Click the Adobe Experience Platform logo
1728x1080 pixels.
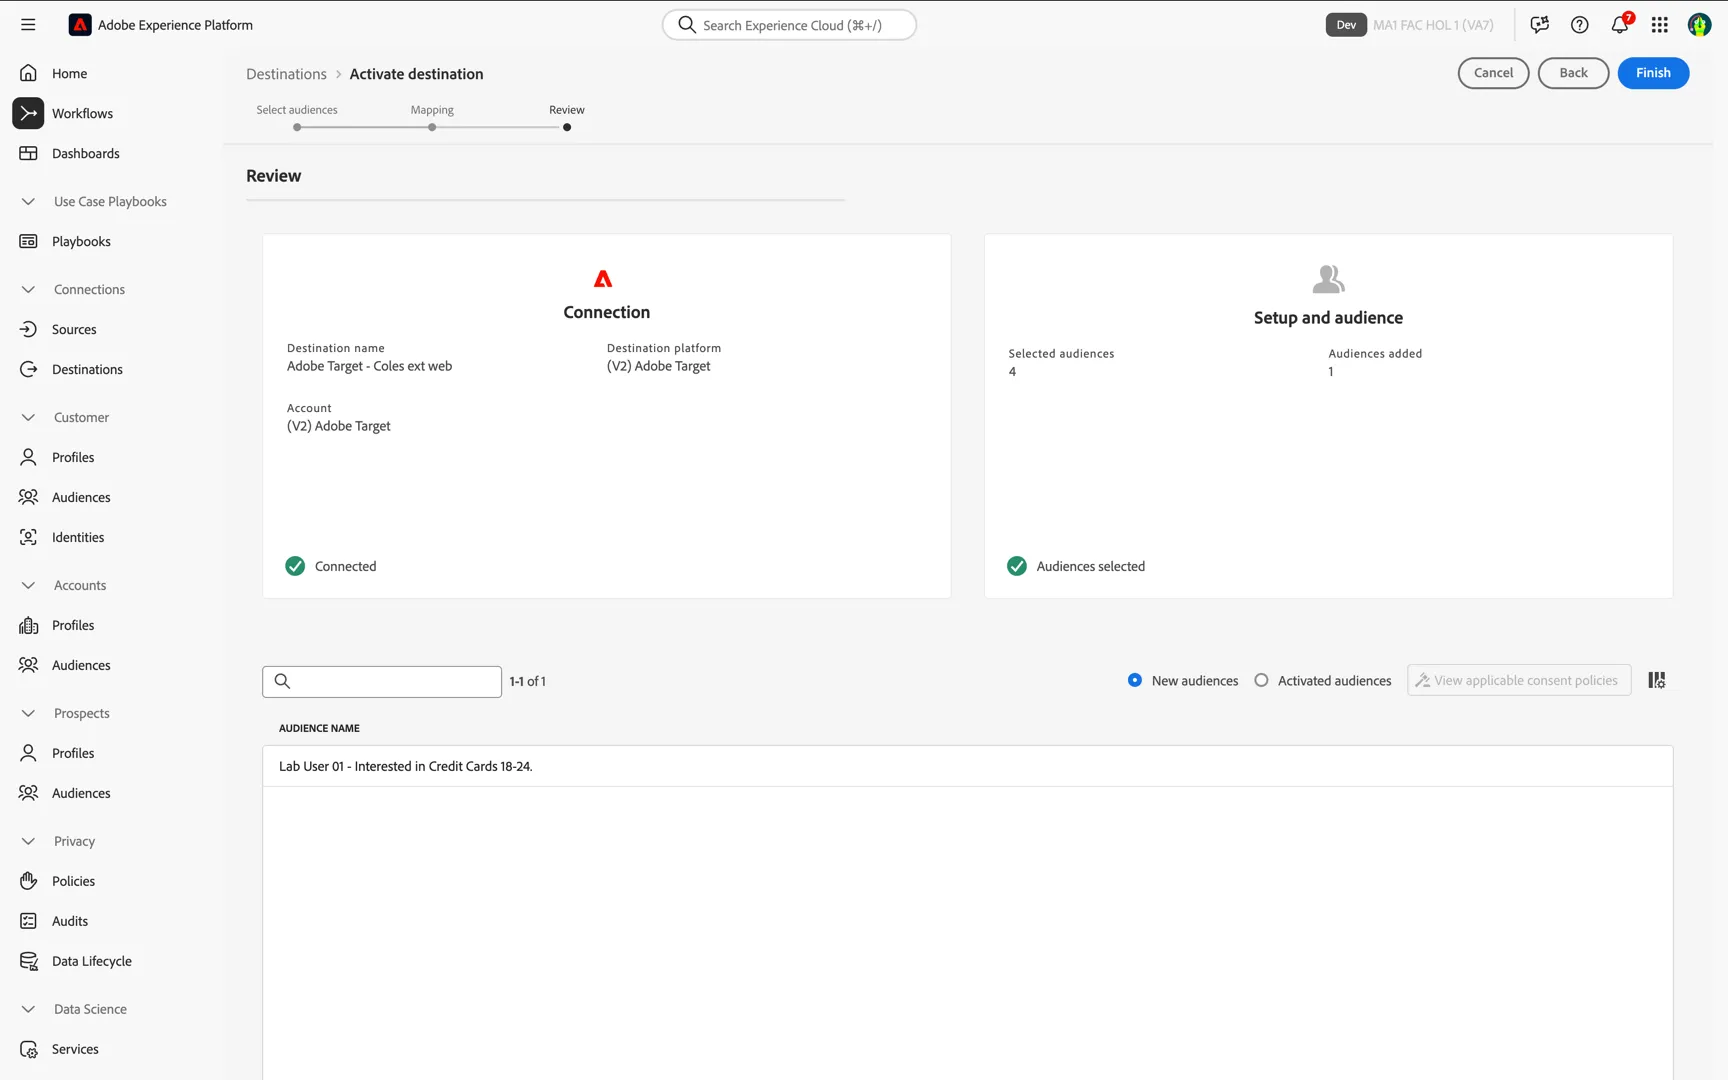pos(80,25)
